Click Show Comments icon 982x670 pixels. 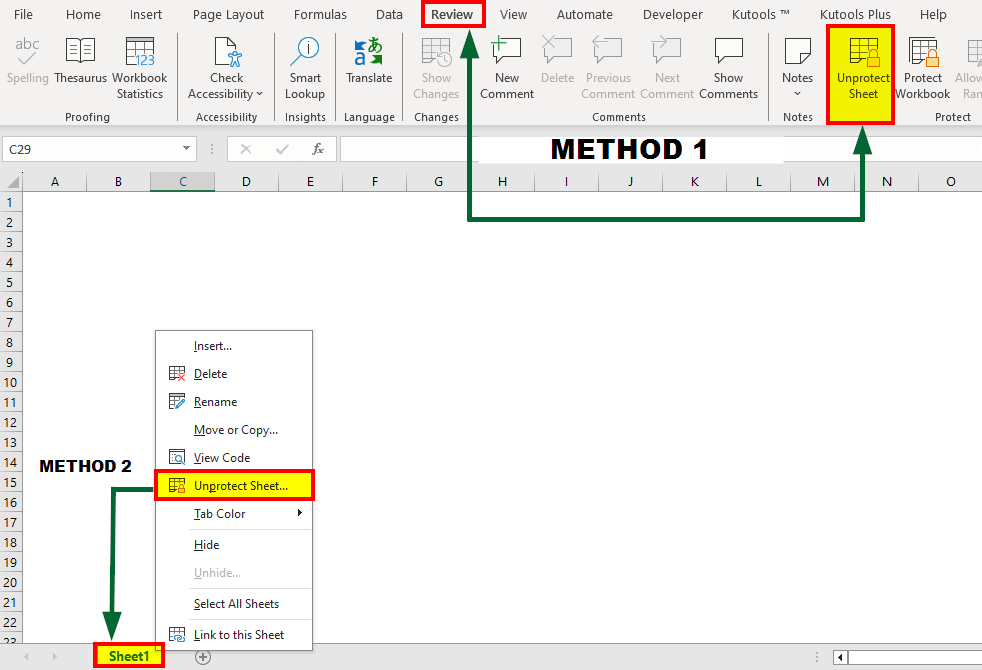pos(728,51)
